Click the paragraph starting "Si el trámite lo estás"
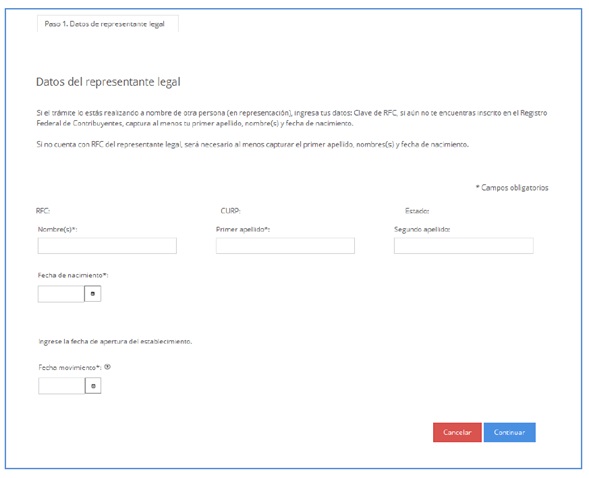The width and height of the screenshot is (589, 478). 291,118
